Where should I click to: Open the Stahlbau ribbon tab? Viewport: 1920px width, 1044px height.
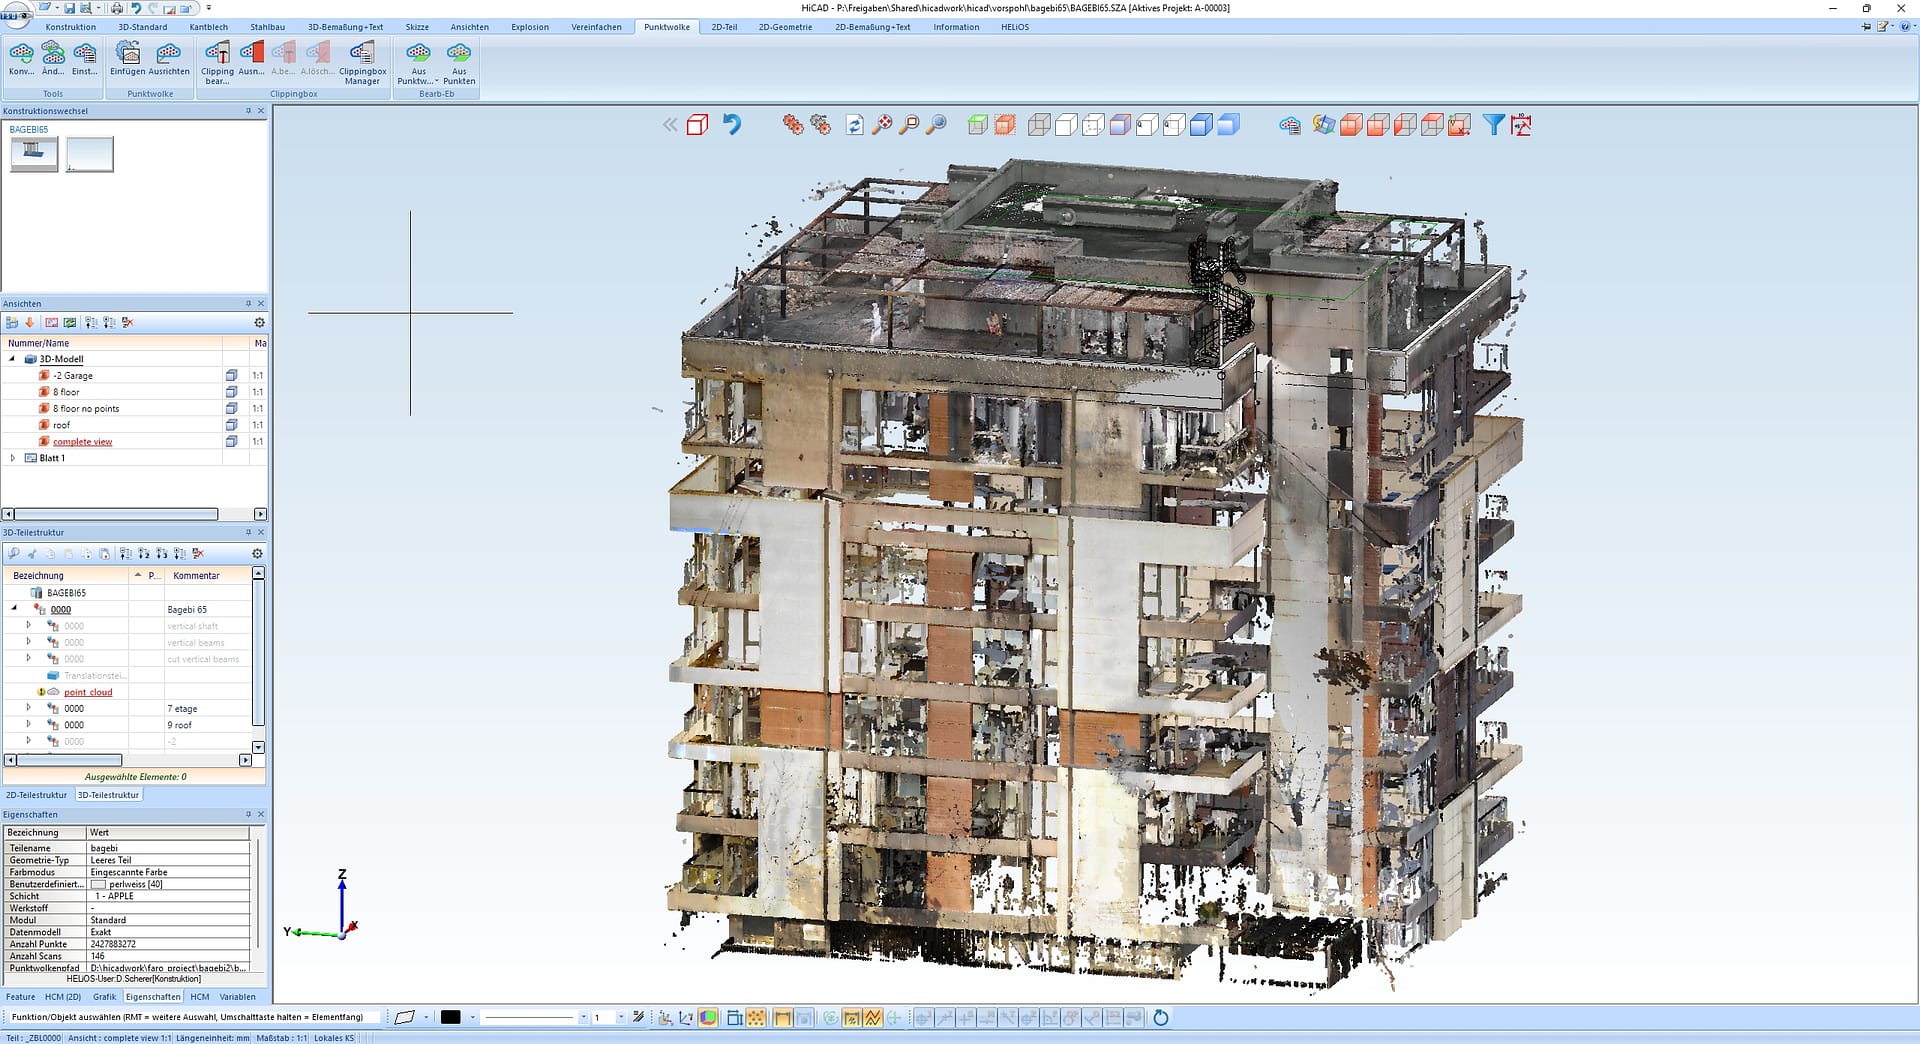(267, 27)
